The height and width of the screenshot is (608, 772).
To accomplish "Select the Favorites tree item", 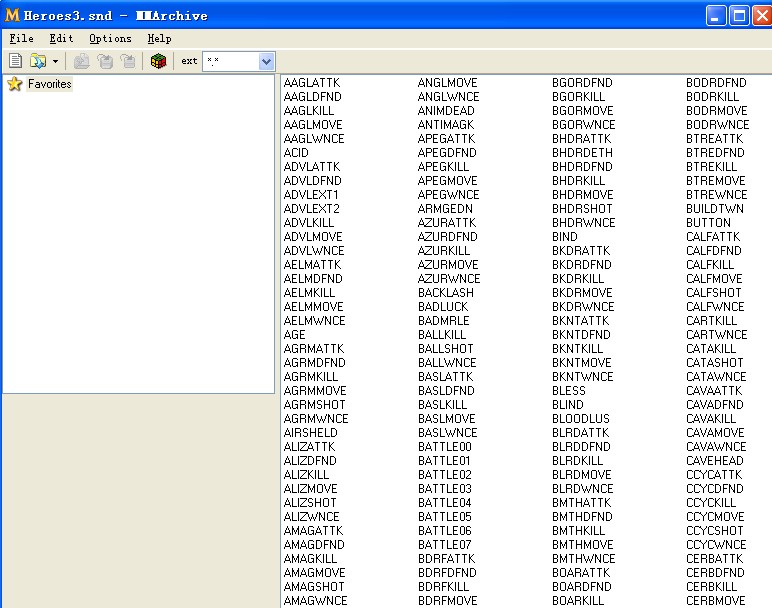I will coord(49,84).
